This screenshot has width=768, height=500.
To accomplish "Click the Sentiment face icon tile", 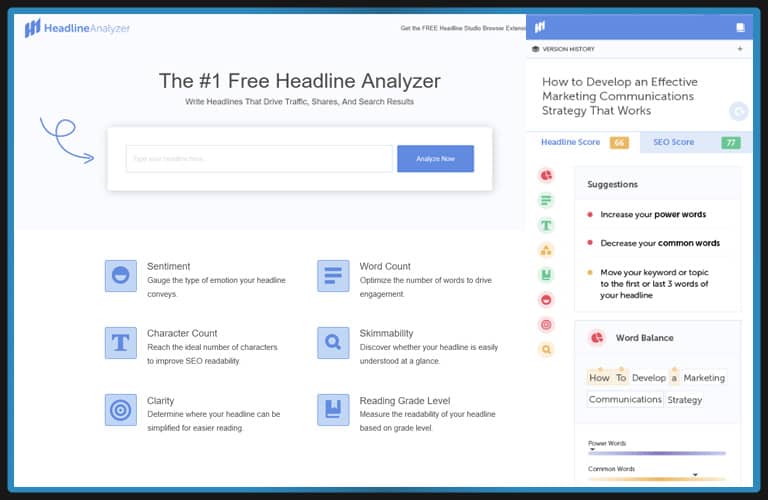I will (x=120, y=276).
